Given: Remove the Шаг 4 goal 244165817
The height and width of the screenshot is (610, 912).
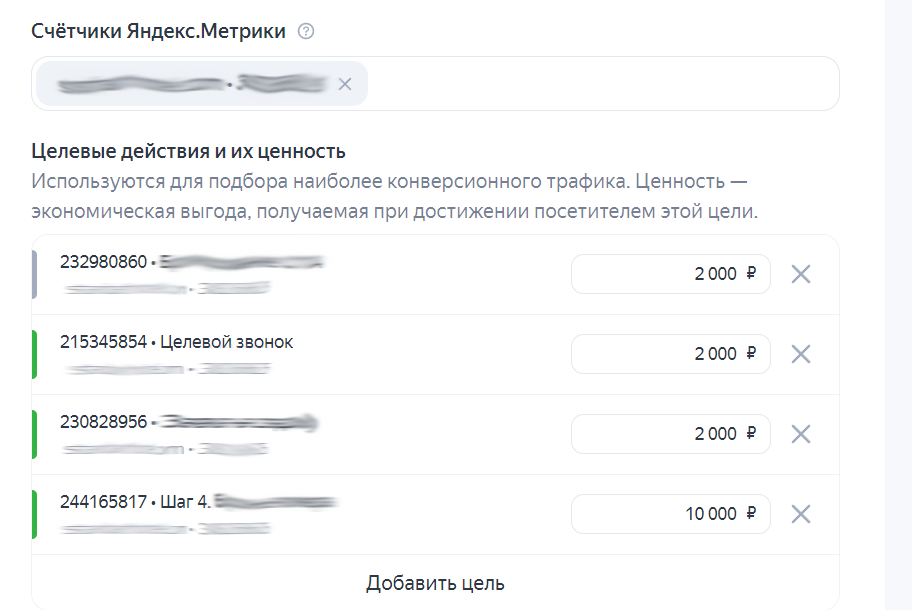Looking at the screenshot, I should click(800, 514).
